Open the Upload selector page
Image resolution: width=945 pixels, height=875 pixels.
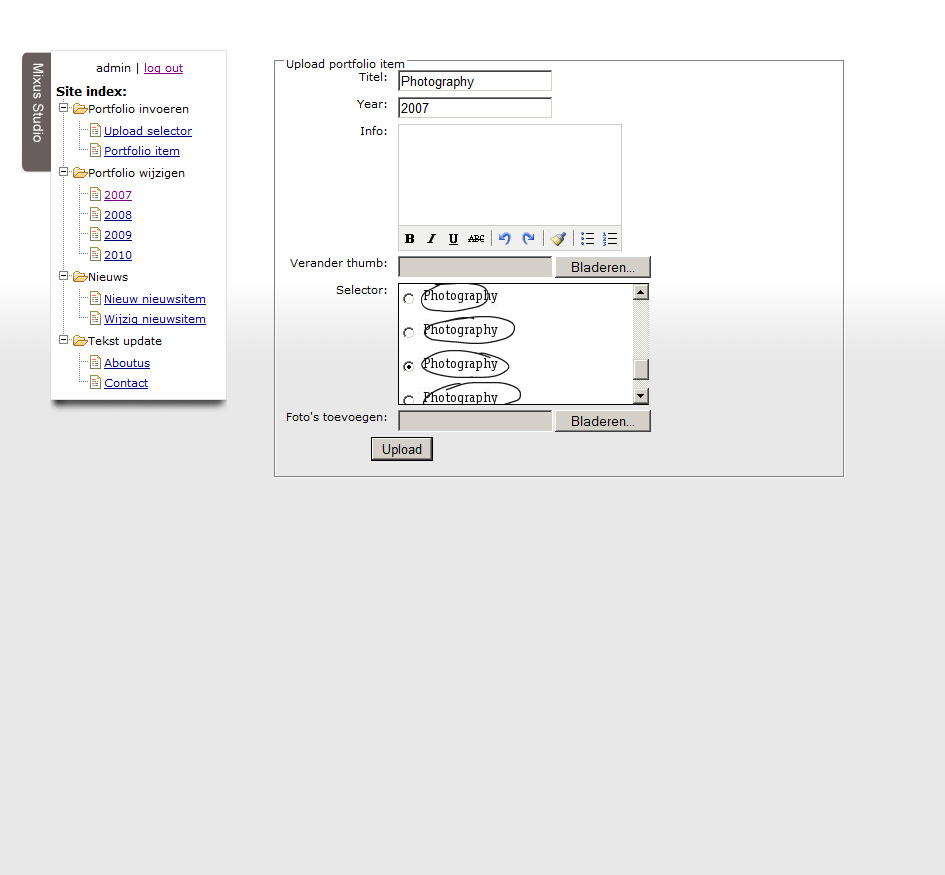coord(148,131)
